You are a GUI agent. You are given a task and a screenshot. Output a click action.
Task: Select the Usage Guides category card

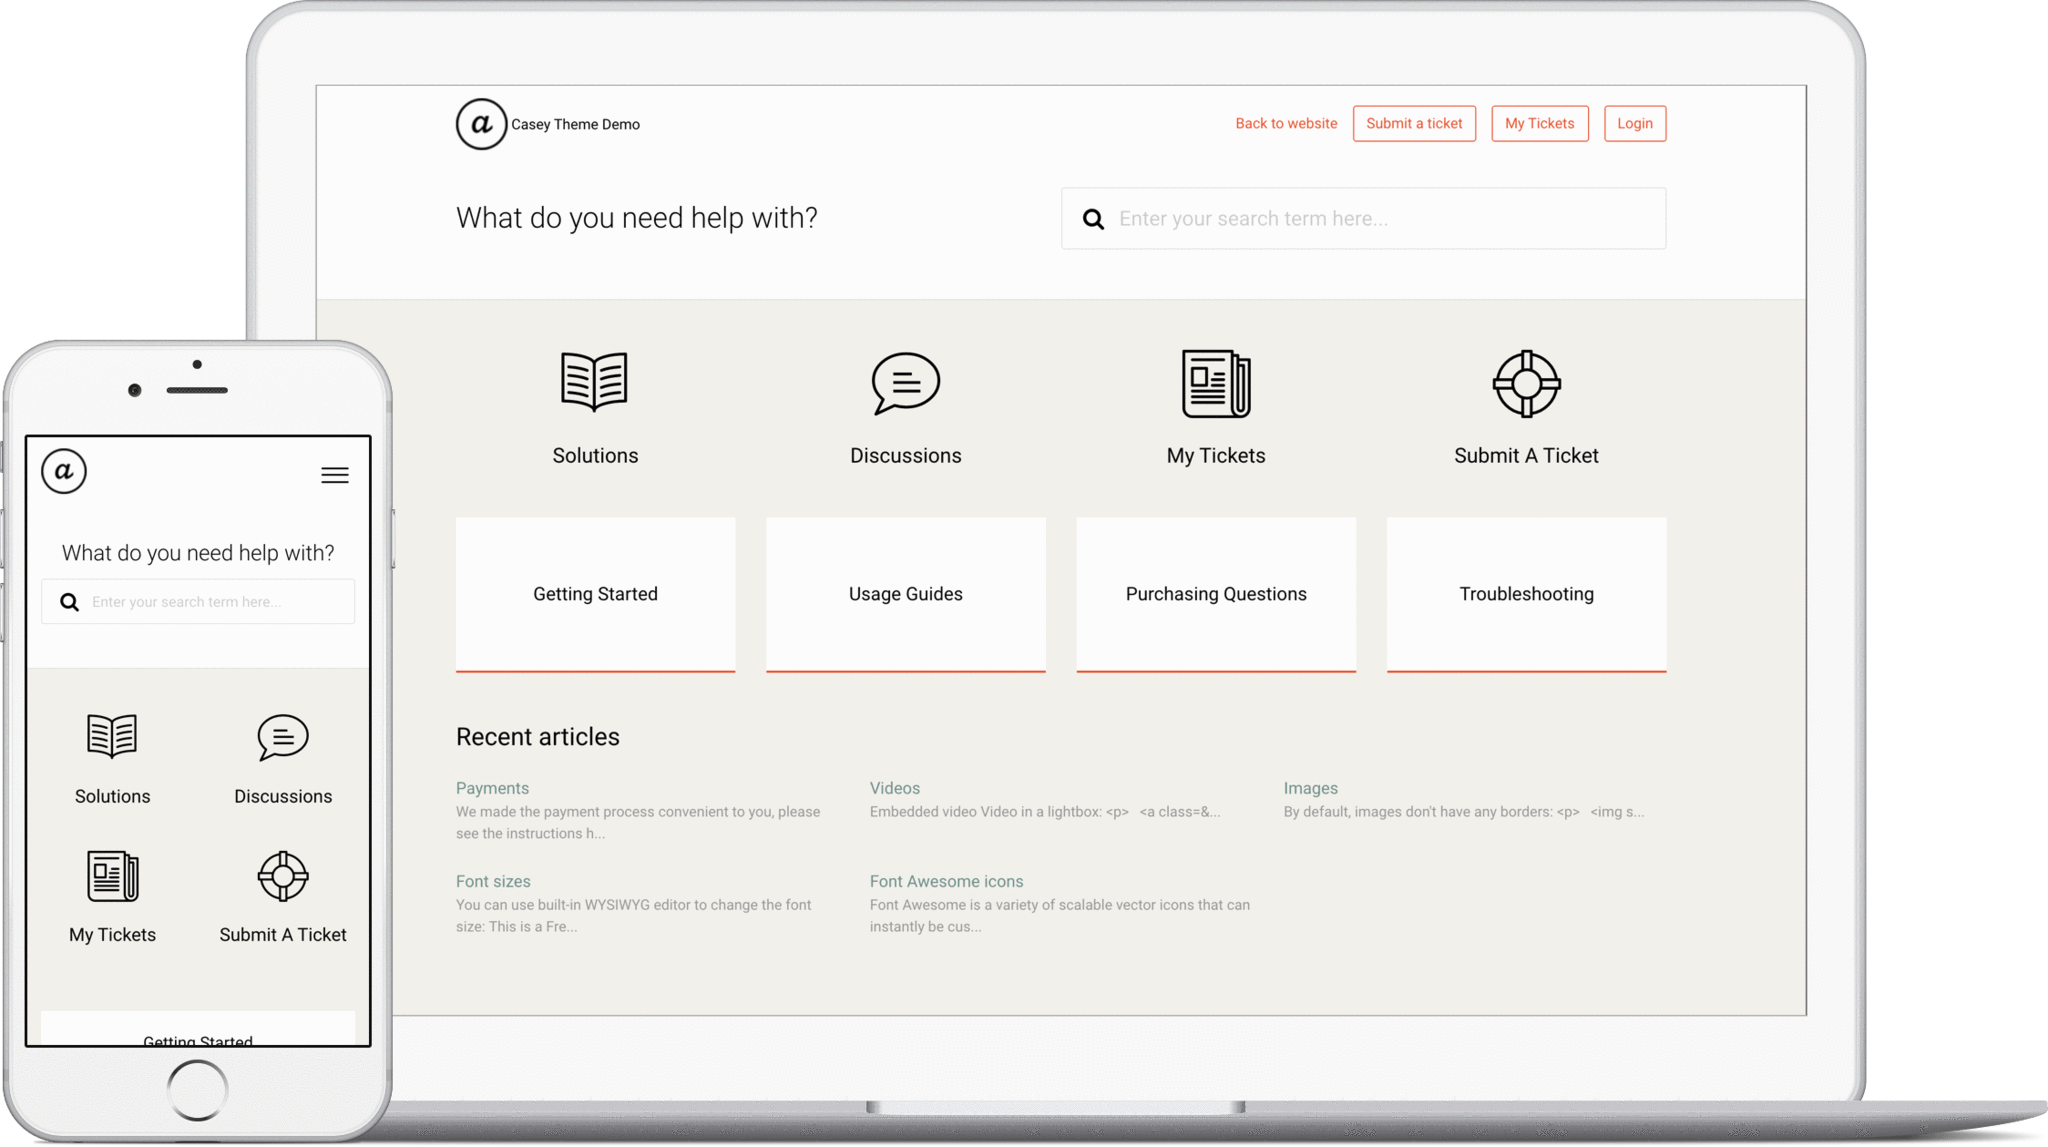pos(905,594)
